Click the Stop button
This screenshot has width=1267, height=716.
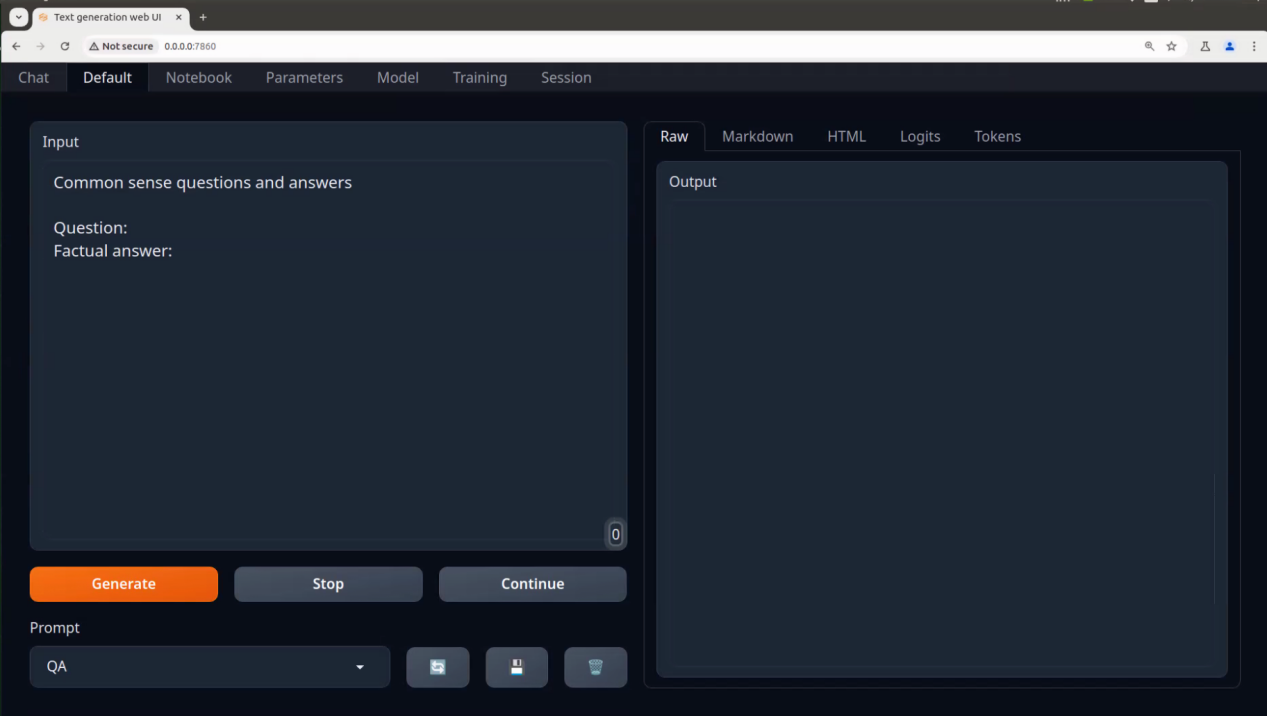tap(328, 584)
